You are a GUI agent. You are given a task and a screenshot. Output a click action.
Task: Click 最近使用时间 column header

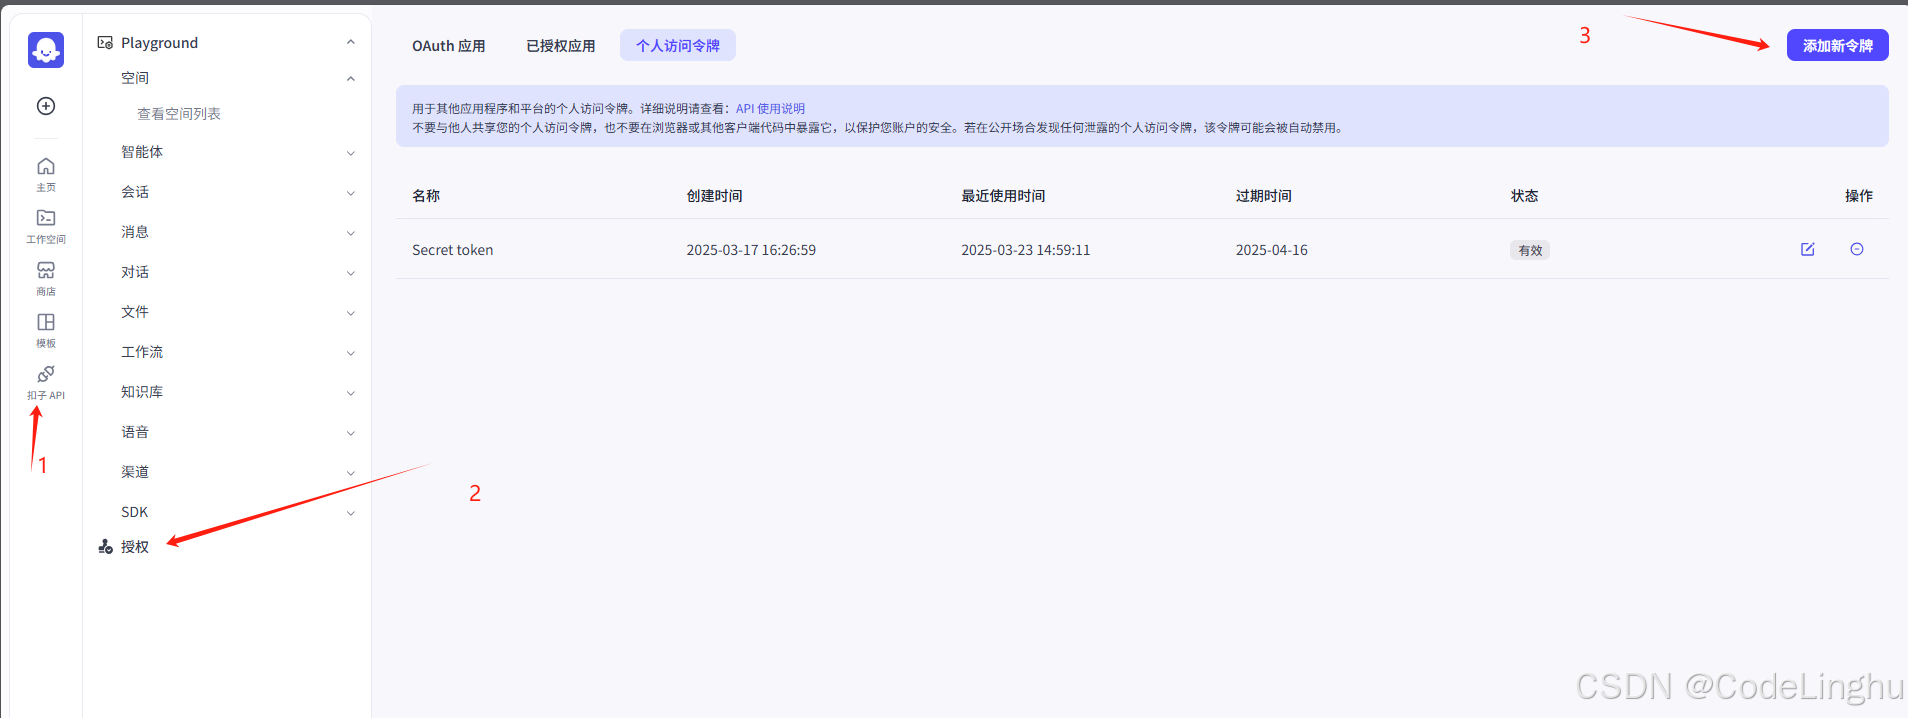1003,196
